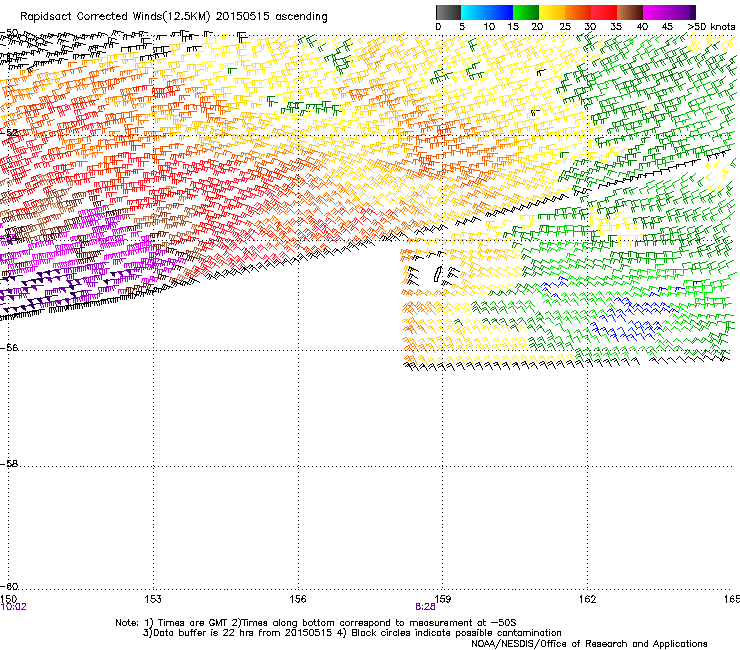Click the note line starting 'Note: 1) Times are GMT'
740x650 pixels.
[x=316, y=623]
